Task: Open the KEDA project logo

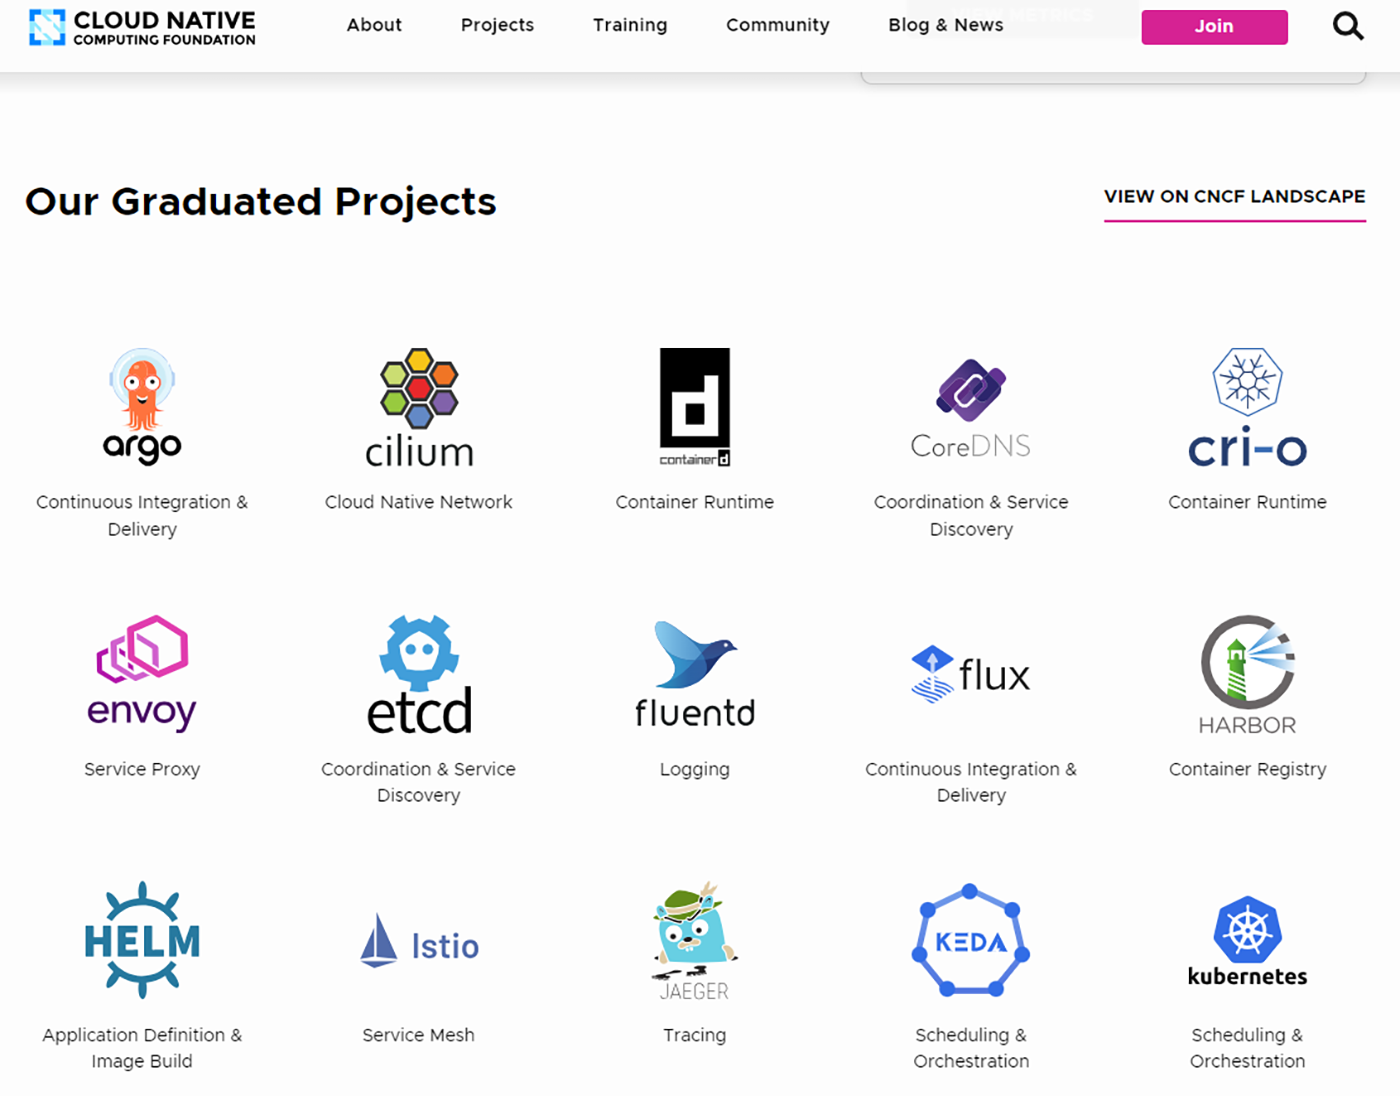Action: tap(971, 940)
